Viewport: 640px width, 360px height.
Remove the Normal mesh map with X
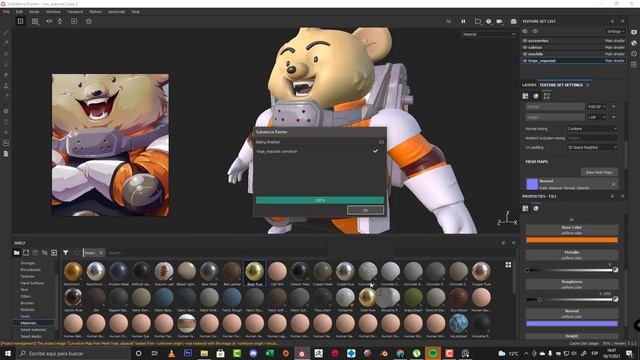[613, 184]
